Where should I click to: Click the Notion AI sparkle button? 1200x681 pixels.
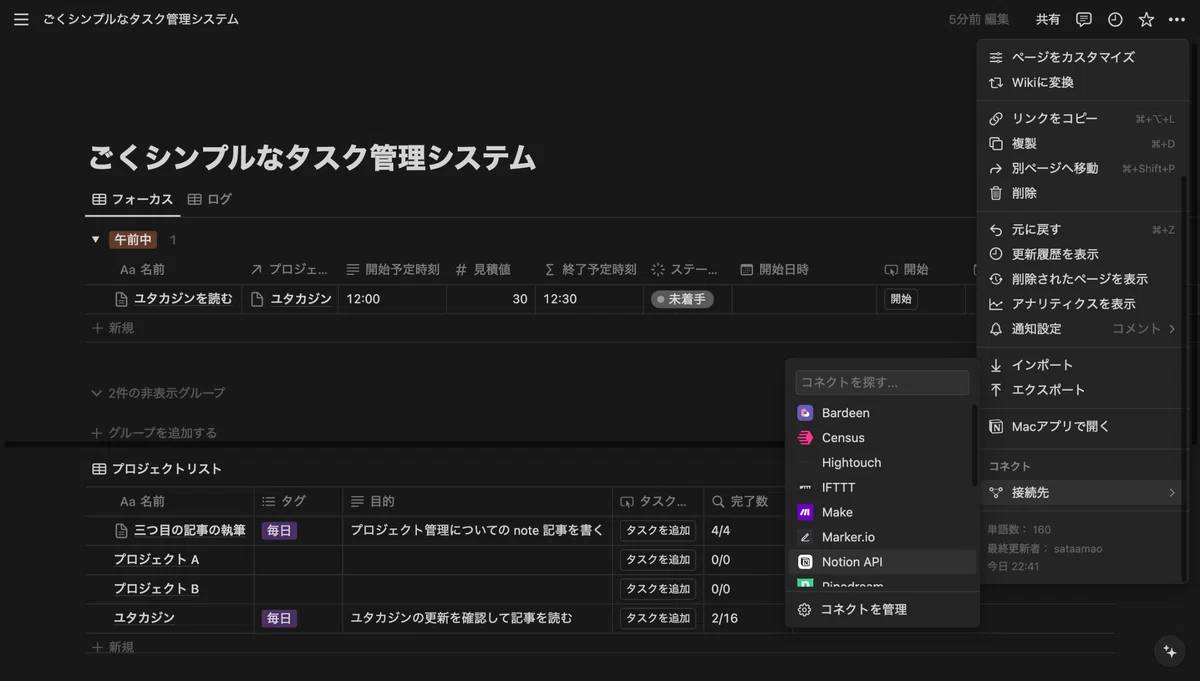click(1169, 651)
